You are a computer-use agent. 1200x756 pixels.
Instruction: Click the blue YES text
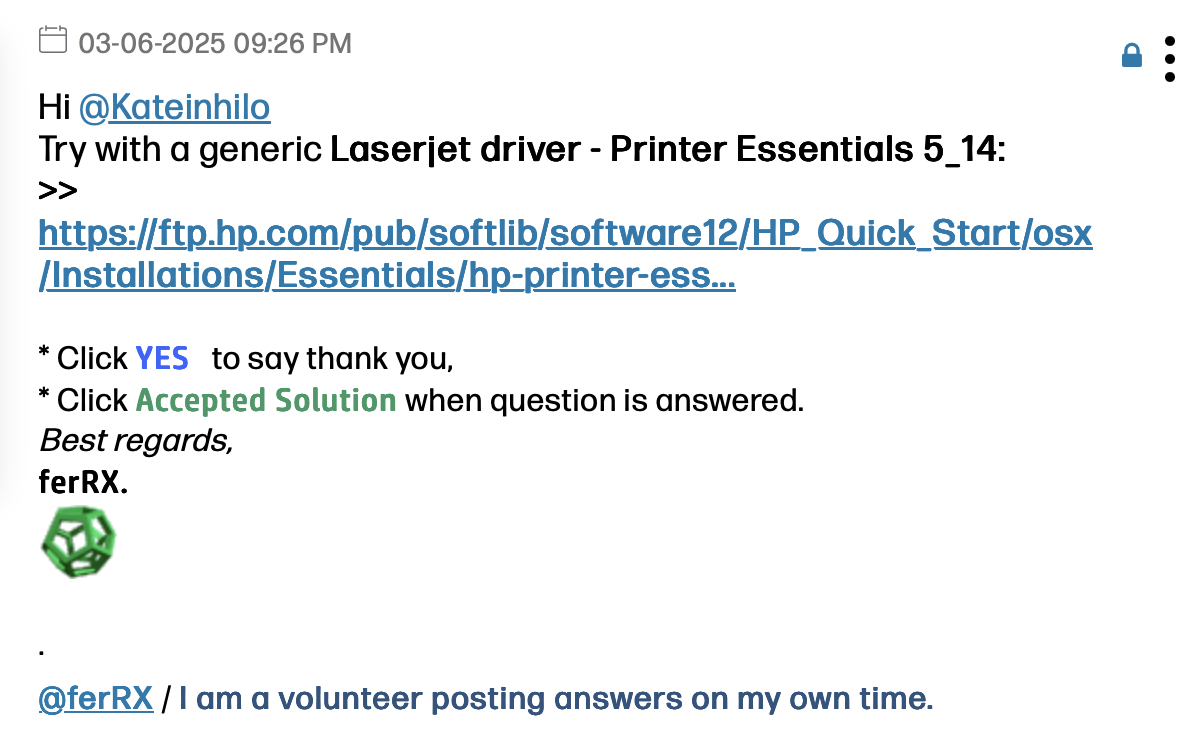[162, 357]
